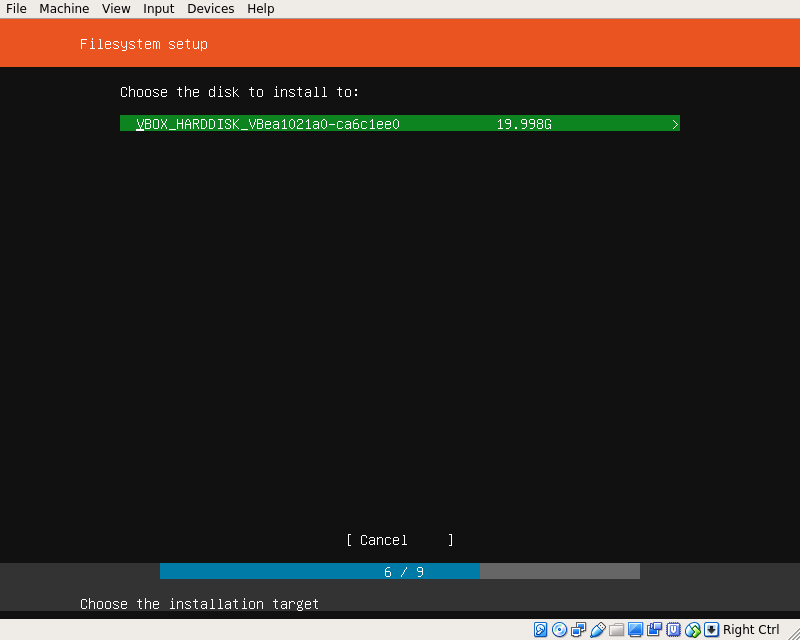Click the hard disk activity status icon
The image size is (800, 640).
(541, 630)
